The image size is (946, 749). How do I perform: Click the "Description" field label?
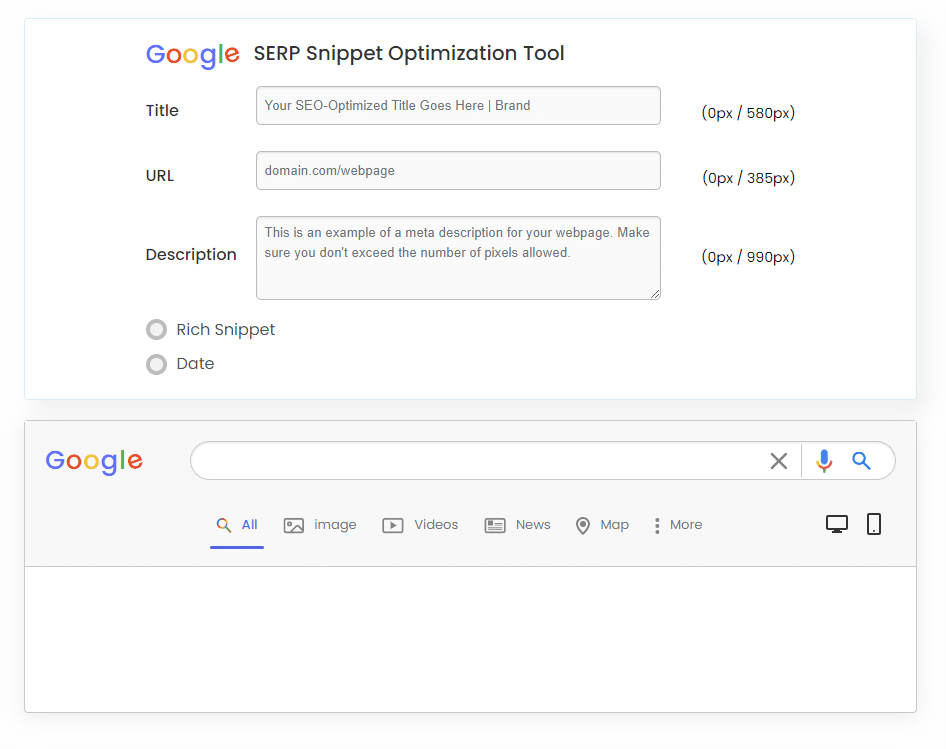[x=191, y=255]
